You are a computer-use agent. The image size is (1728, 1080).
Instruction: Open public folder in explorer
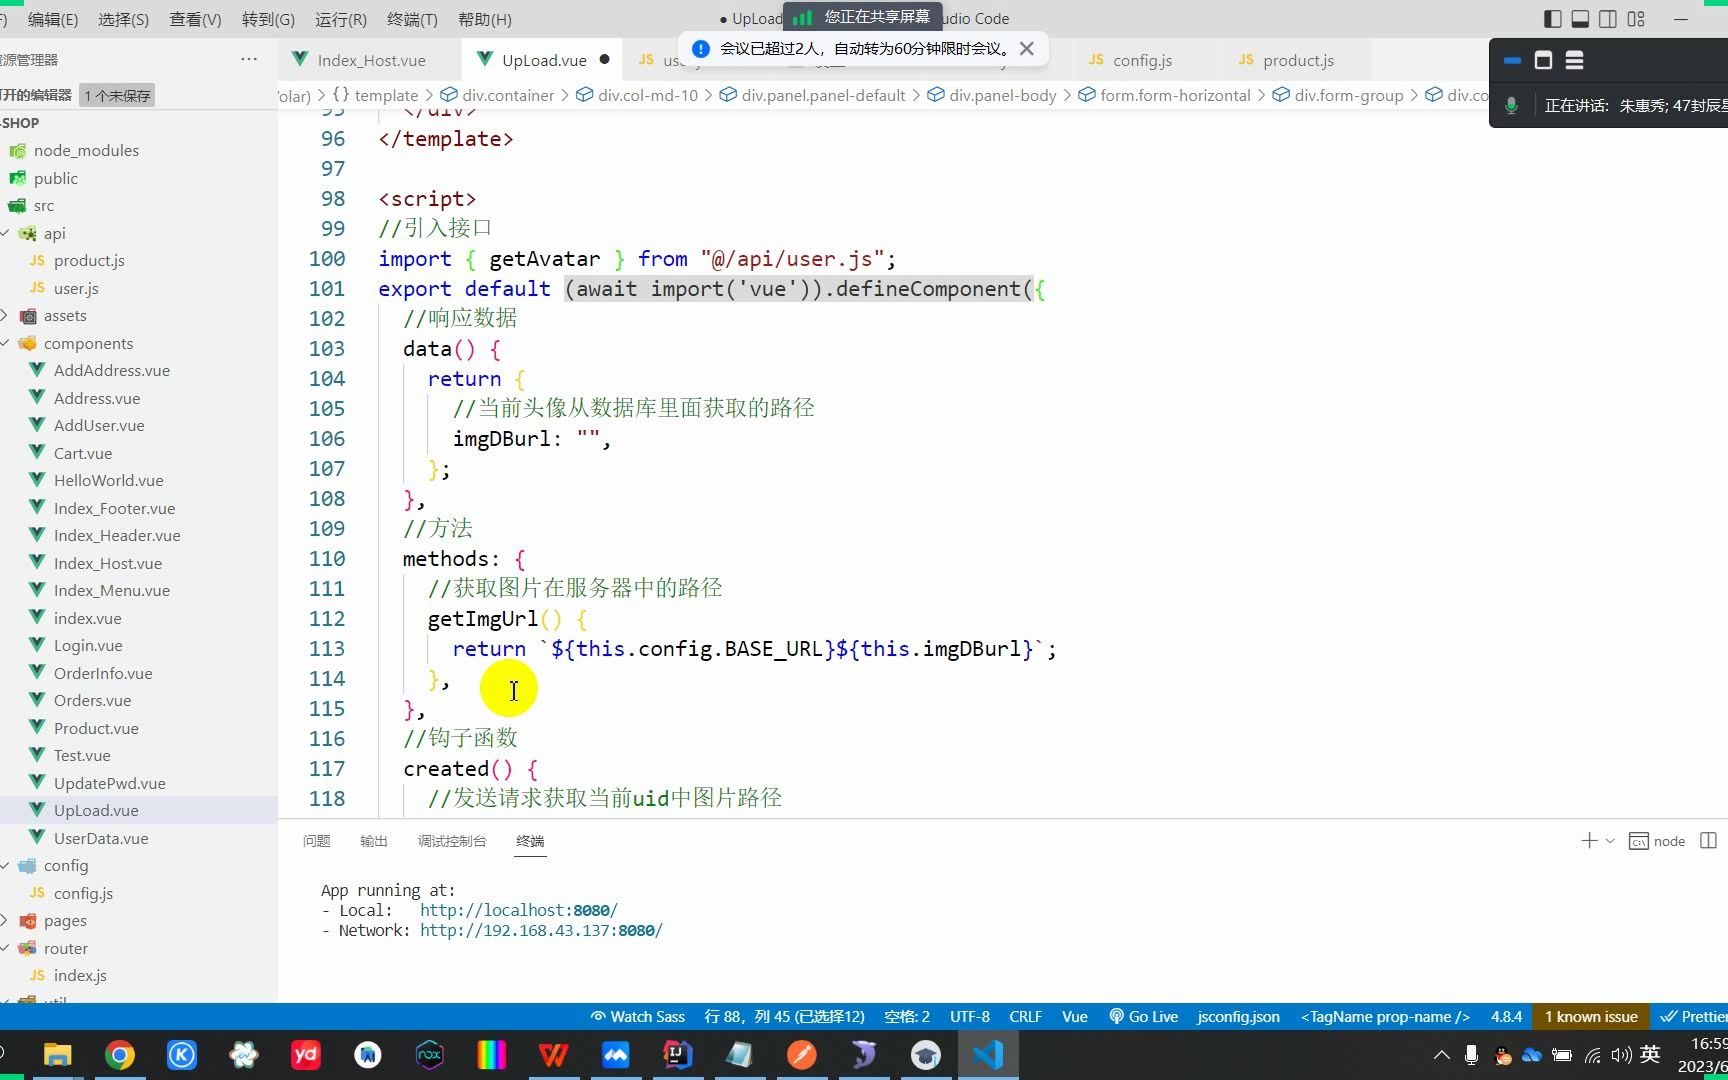55,178
